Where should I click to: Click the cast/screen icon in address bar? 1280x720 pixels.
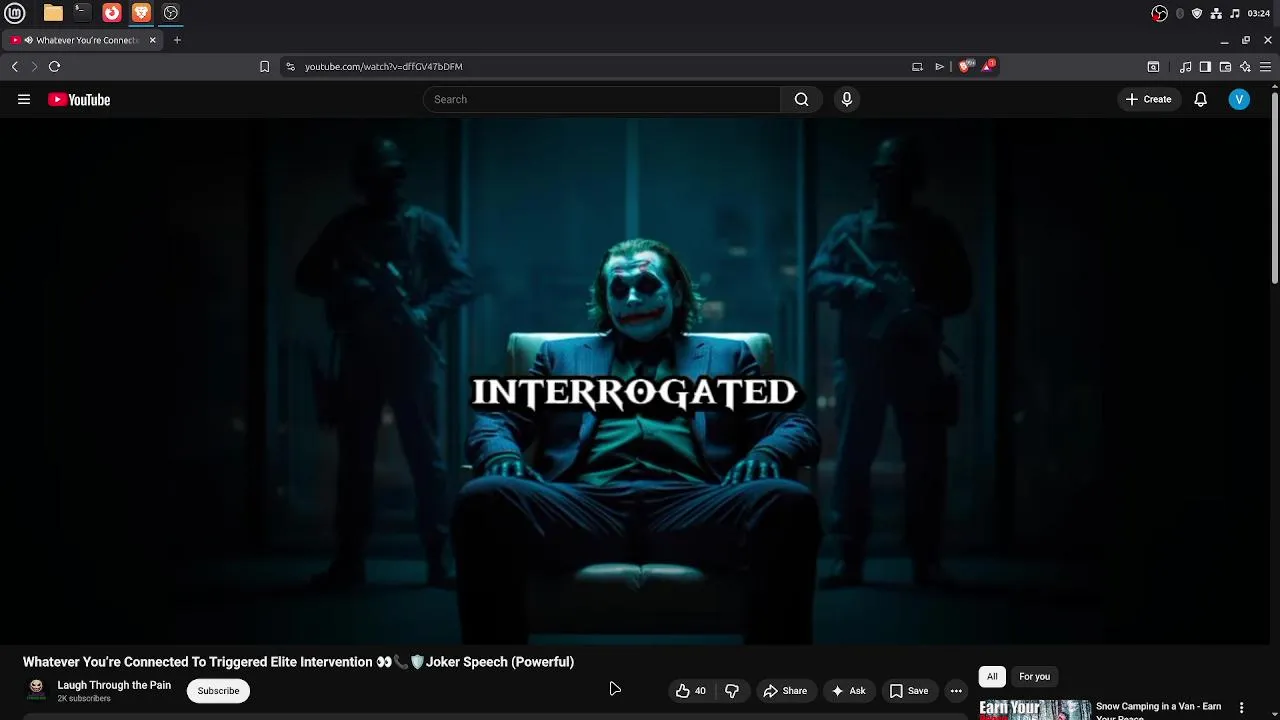pyautogui.click(x=917, y=67)
